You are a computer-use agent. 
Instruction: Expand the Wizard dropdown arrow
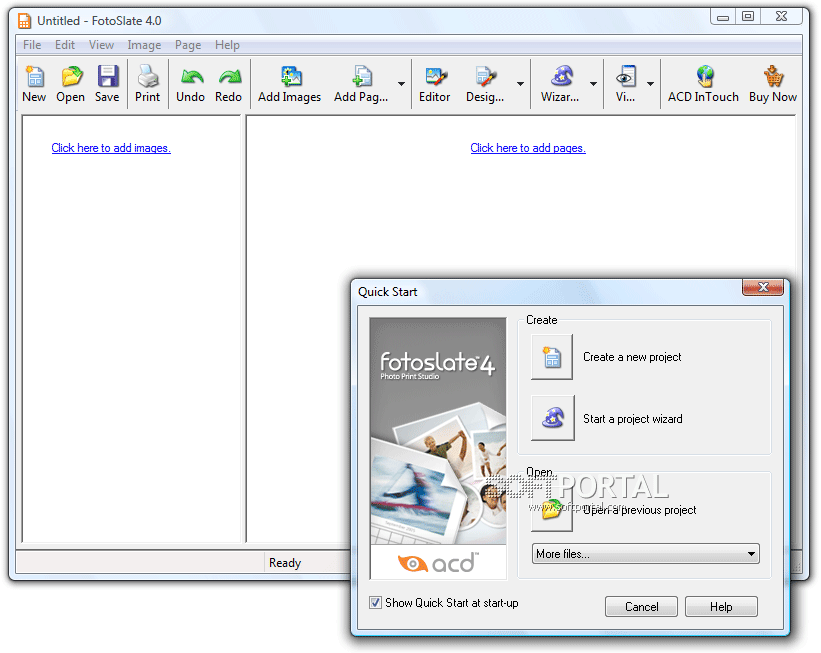coord(593,84)
